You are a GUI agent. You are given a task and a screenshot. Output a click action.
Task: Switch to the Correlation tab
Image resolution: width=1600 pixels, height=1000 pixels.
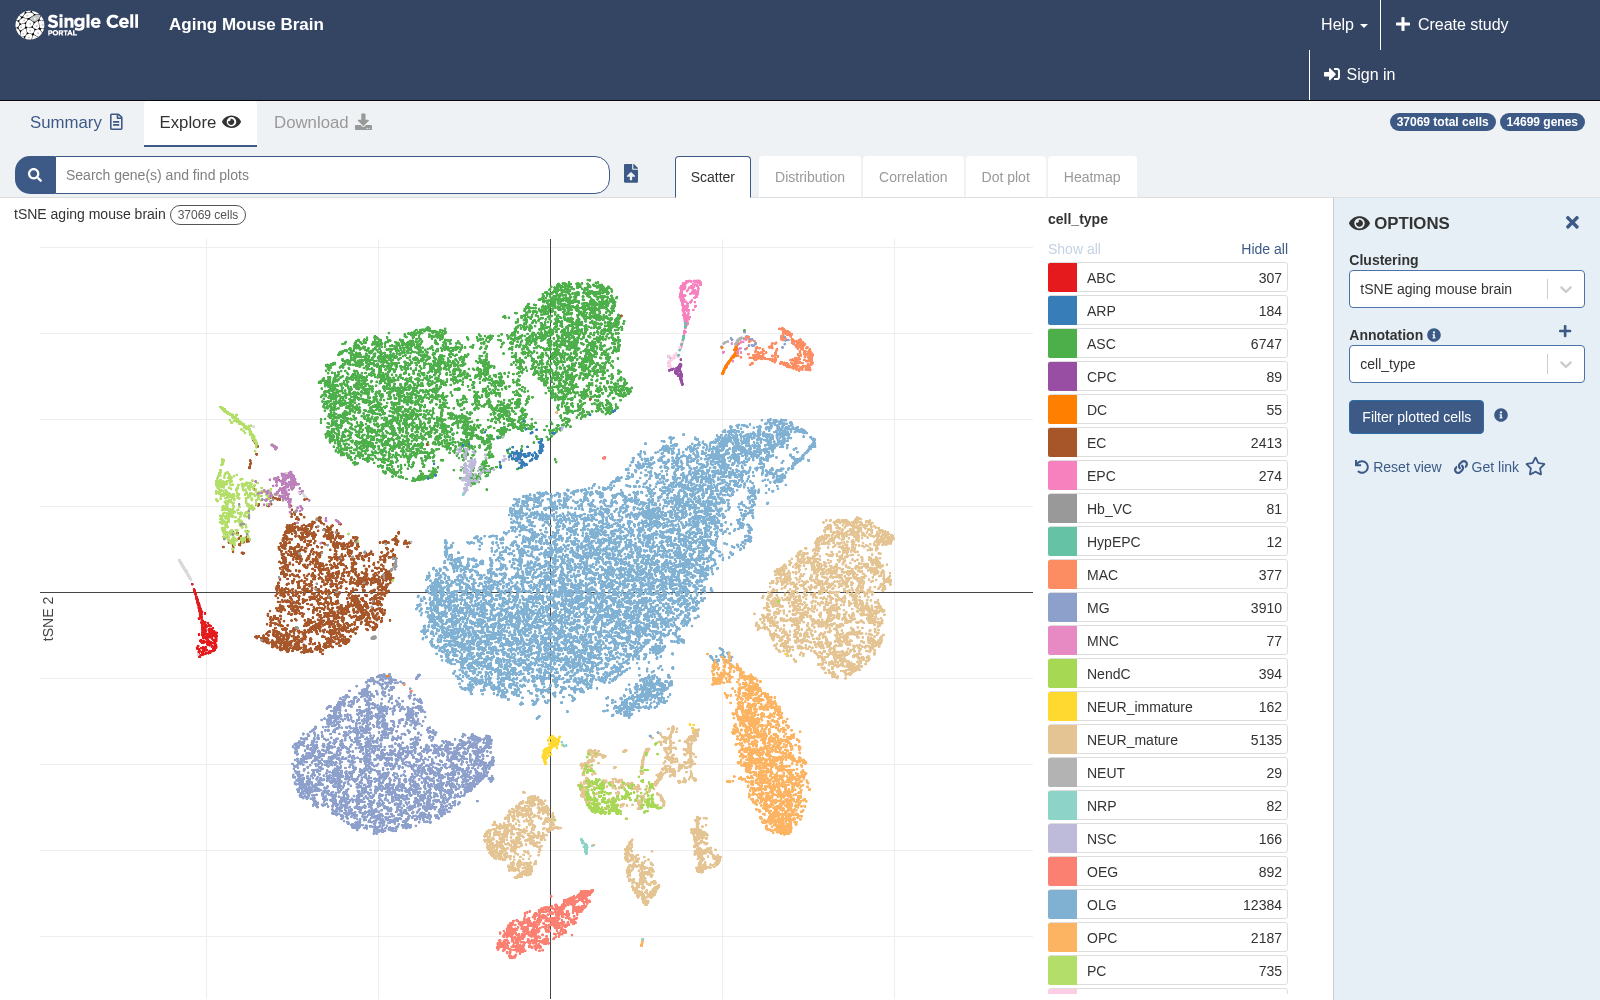[x=913, y=177]
